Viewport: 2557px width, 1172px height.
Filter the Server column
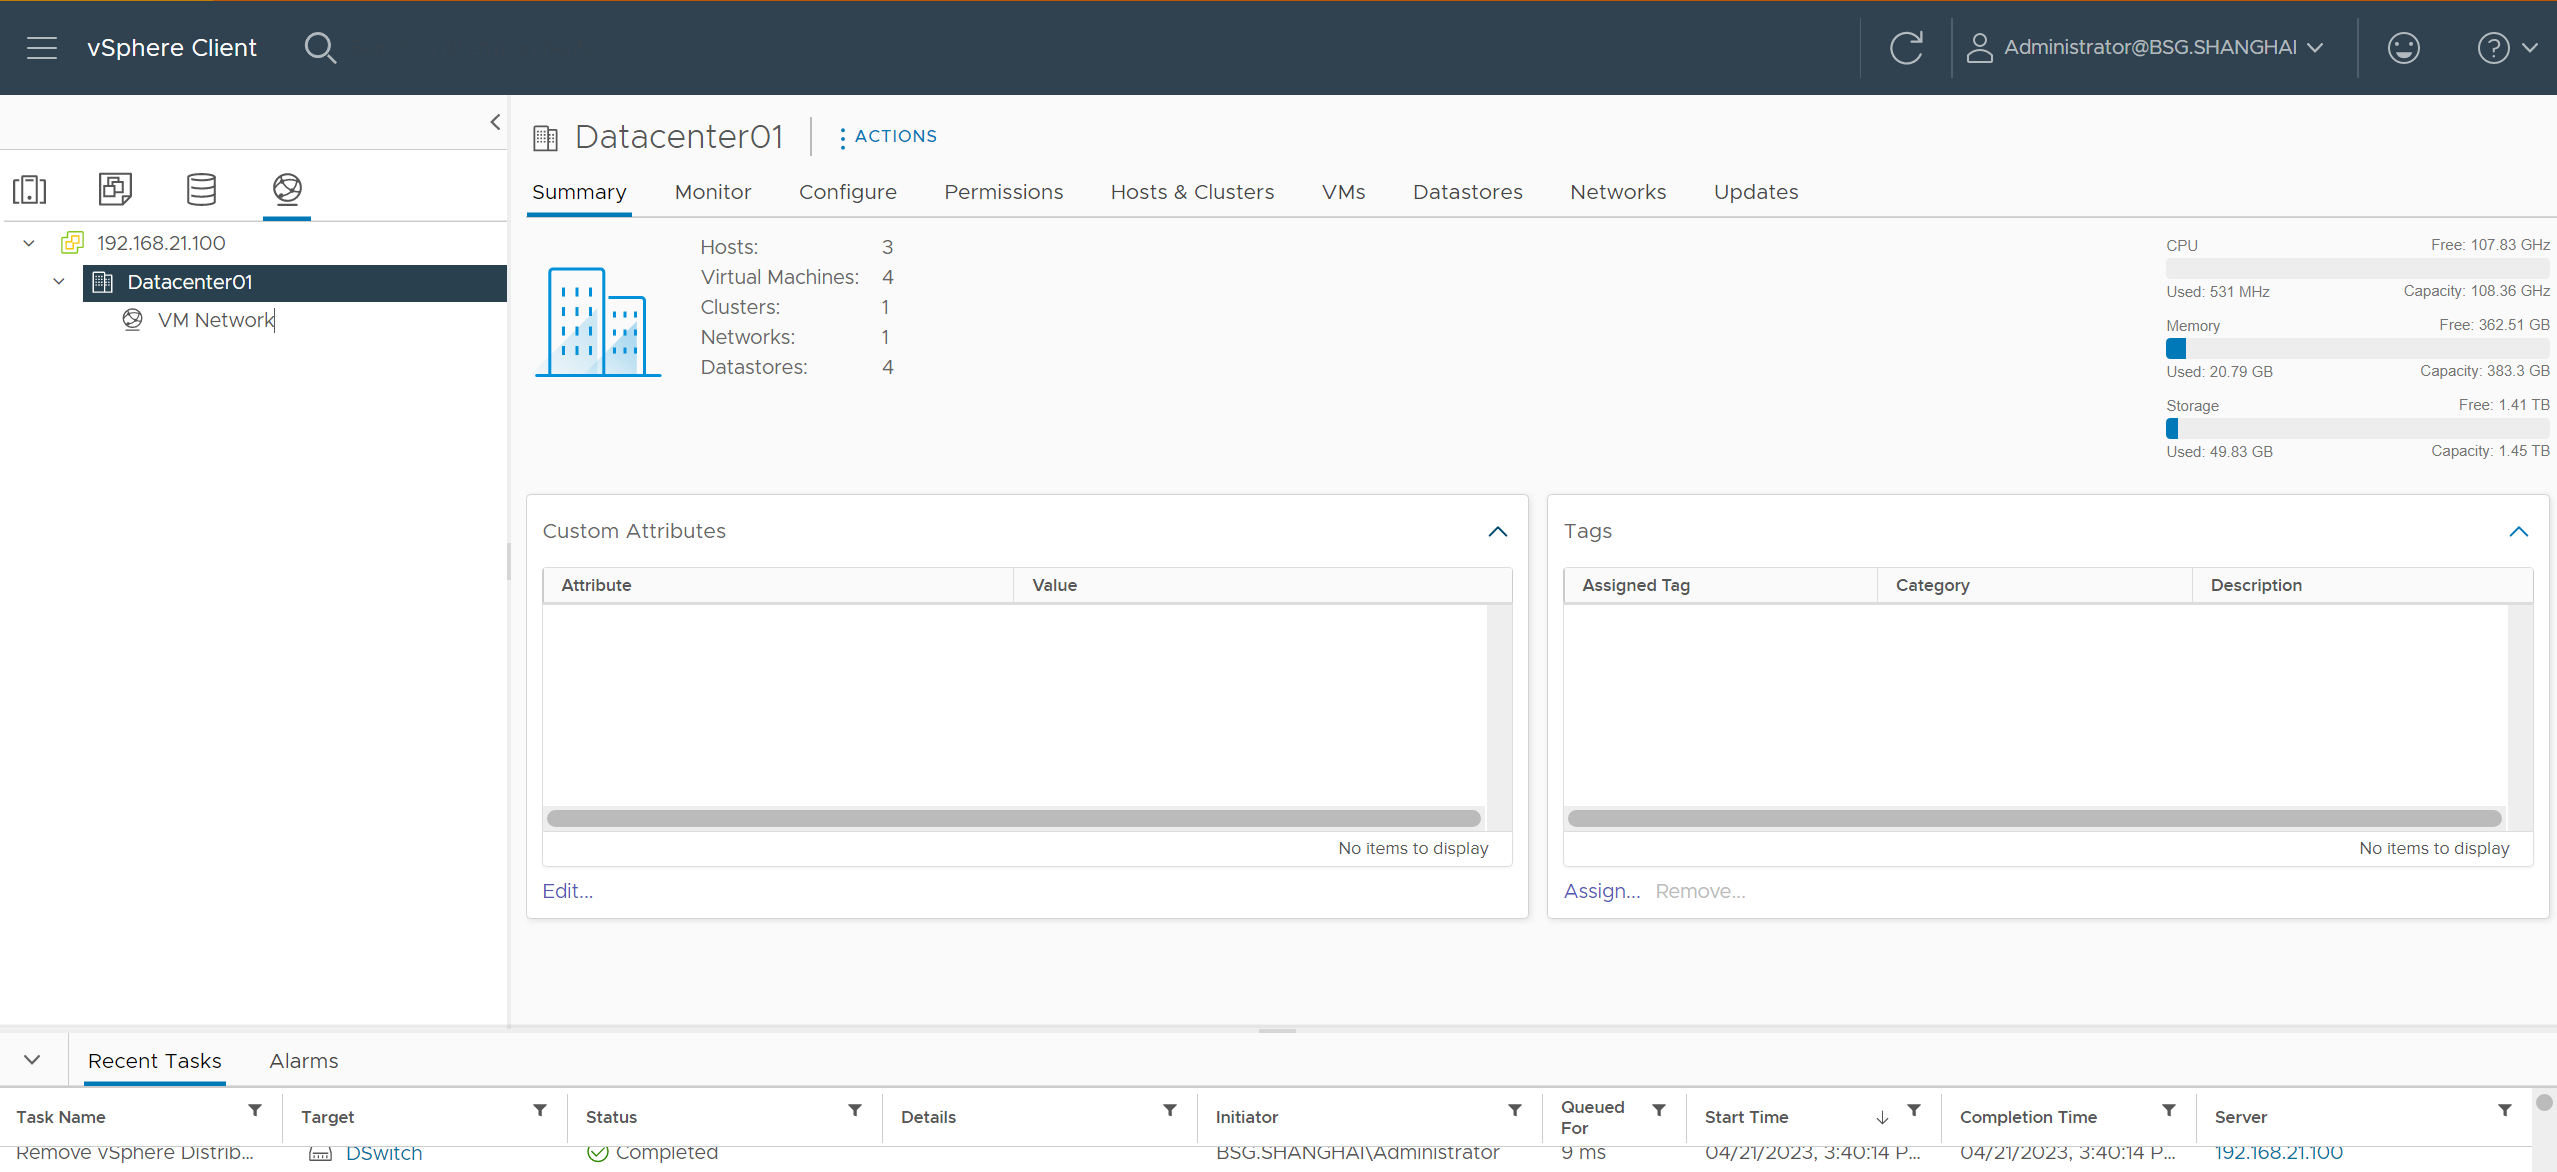[2505, 1110]
